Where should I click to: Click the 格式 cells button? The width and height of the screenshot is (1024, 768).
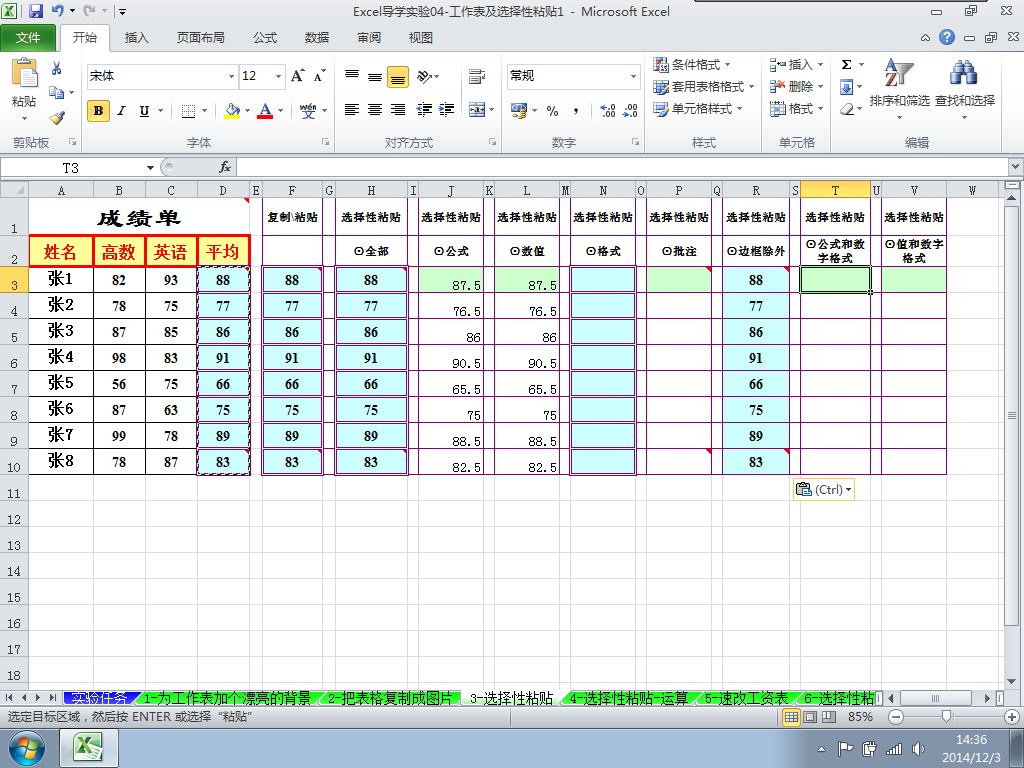[796, 109]
